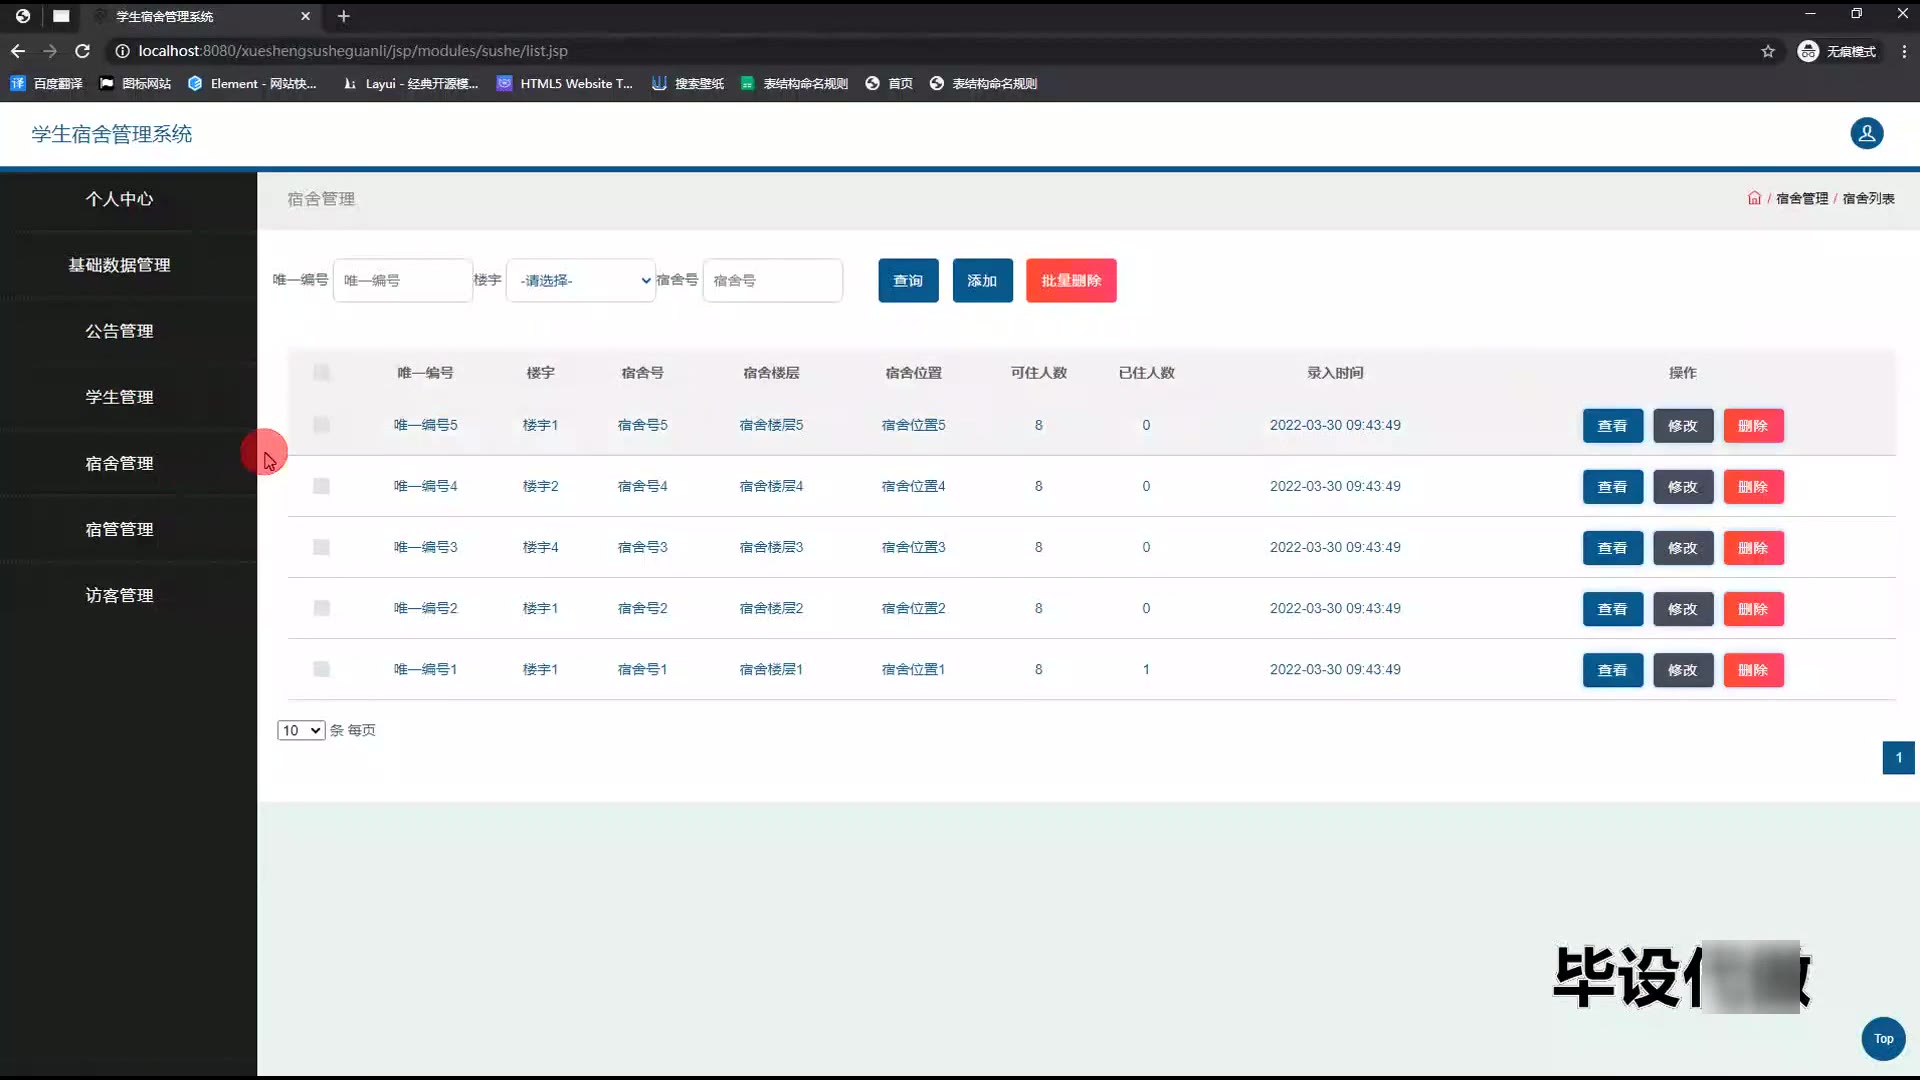Open 个人中心 in the sidebar
The width and height of the screenshot is (1920, 1080).
119,199
